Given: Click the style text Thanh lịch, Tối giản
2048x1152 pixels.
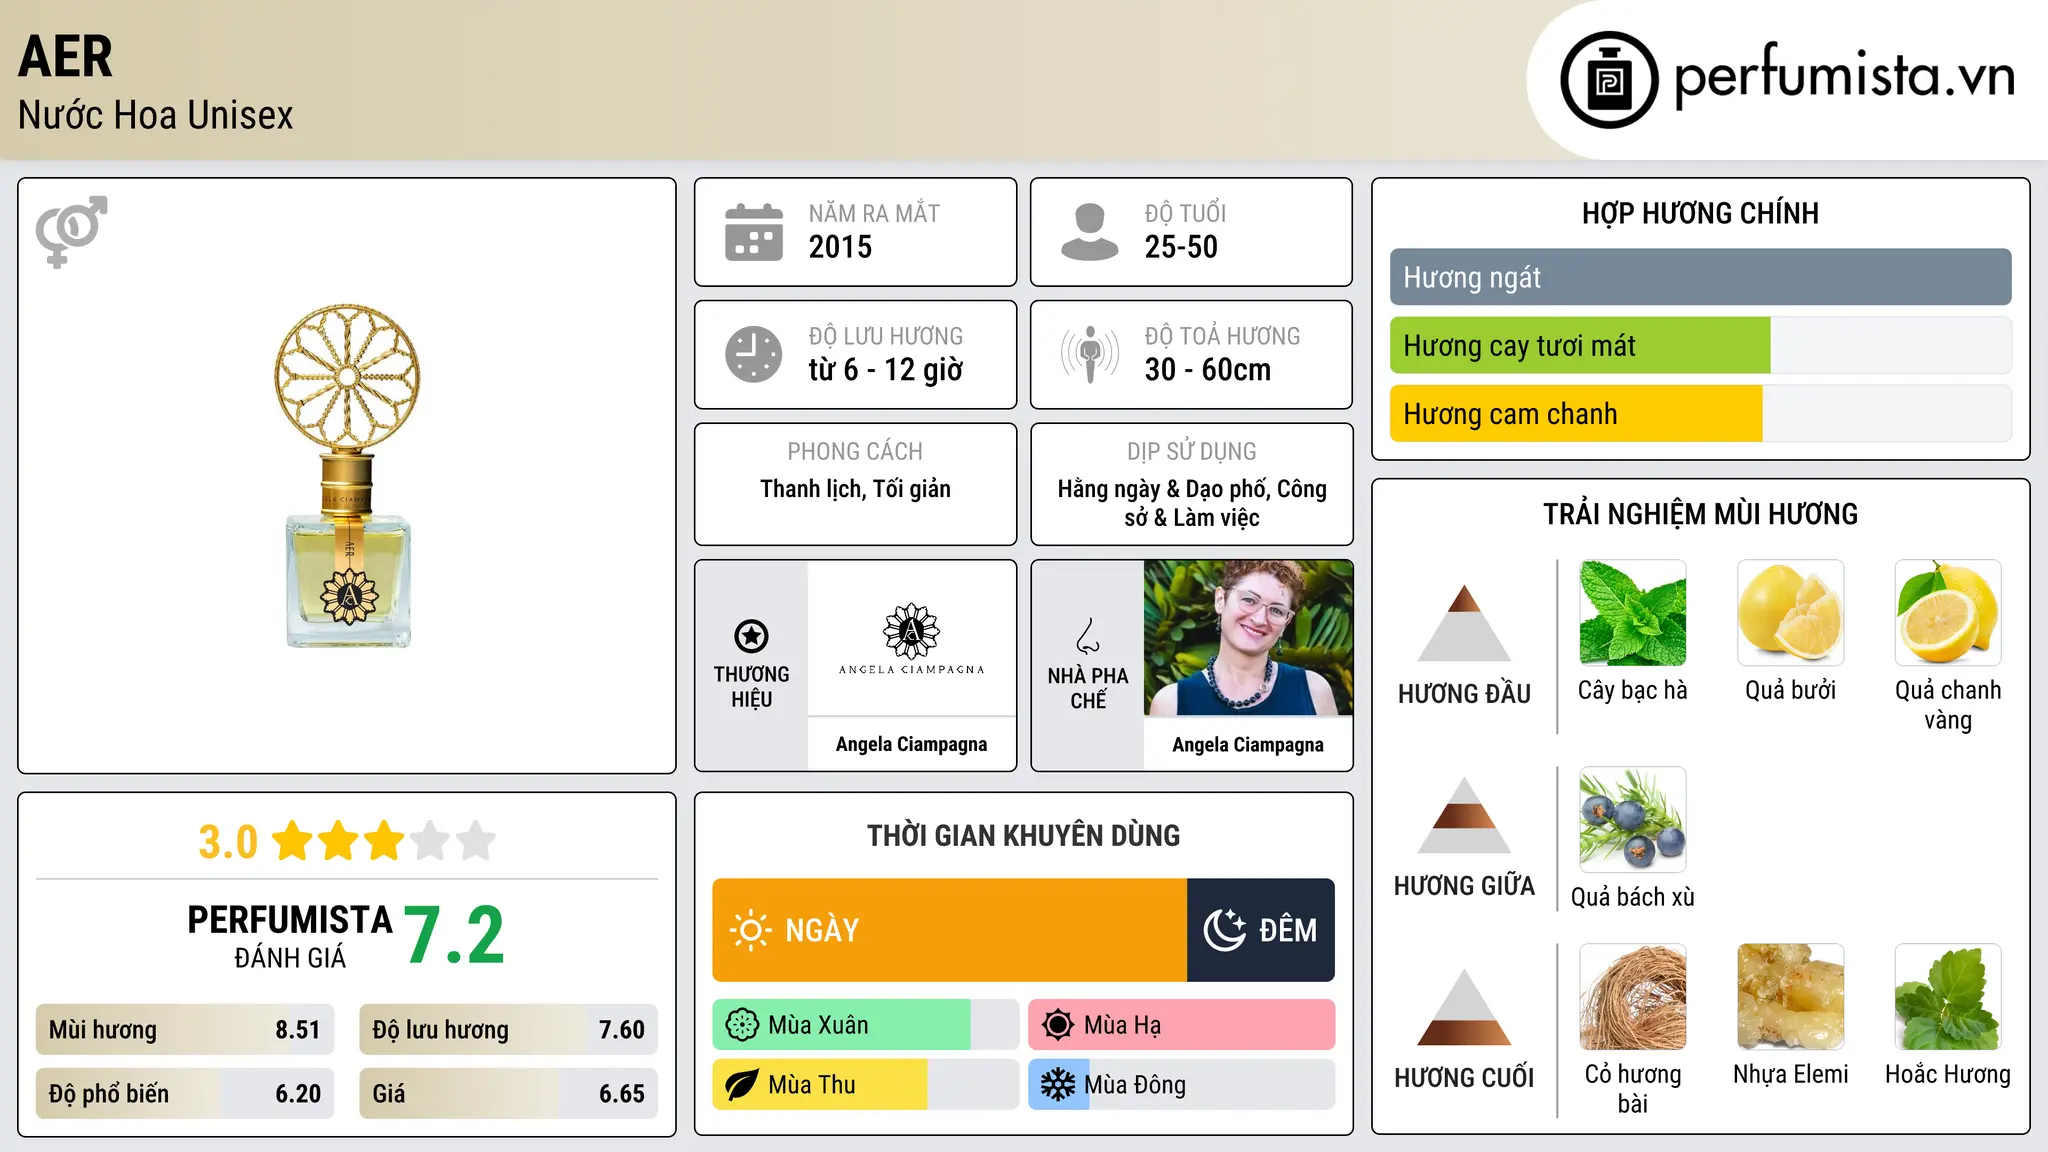Looking at the screenshot, I should coord(856,489).
